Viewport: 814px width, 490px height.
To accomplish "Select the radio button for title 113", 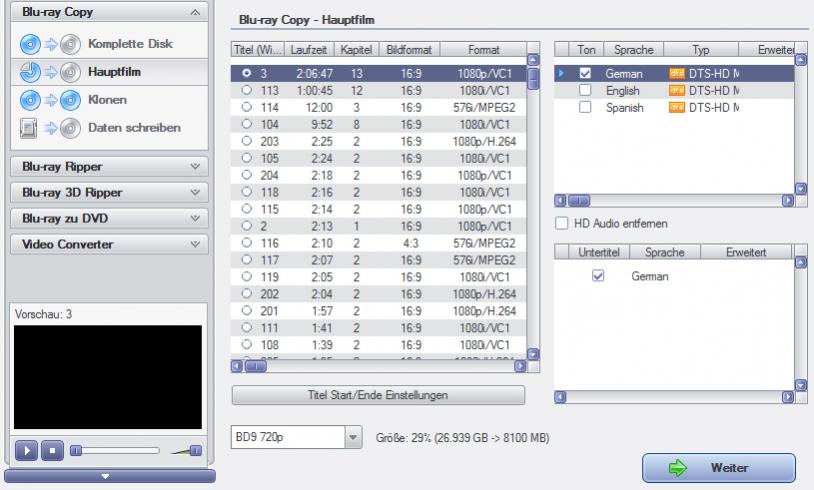I will pos(246,90).
